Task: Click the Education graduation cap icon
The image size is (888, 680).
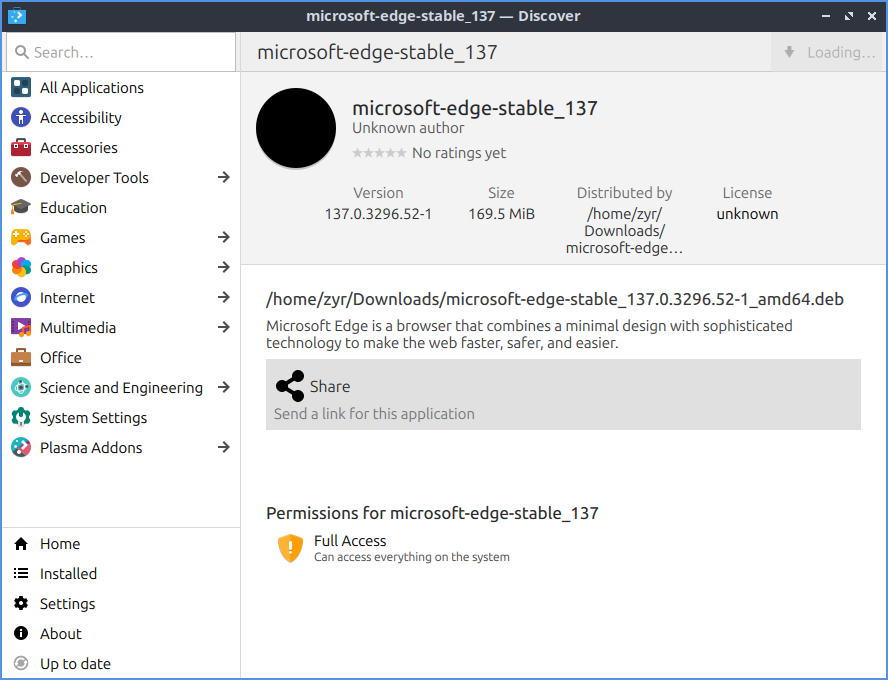Action: pos(21,208)
